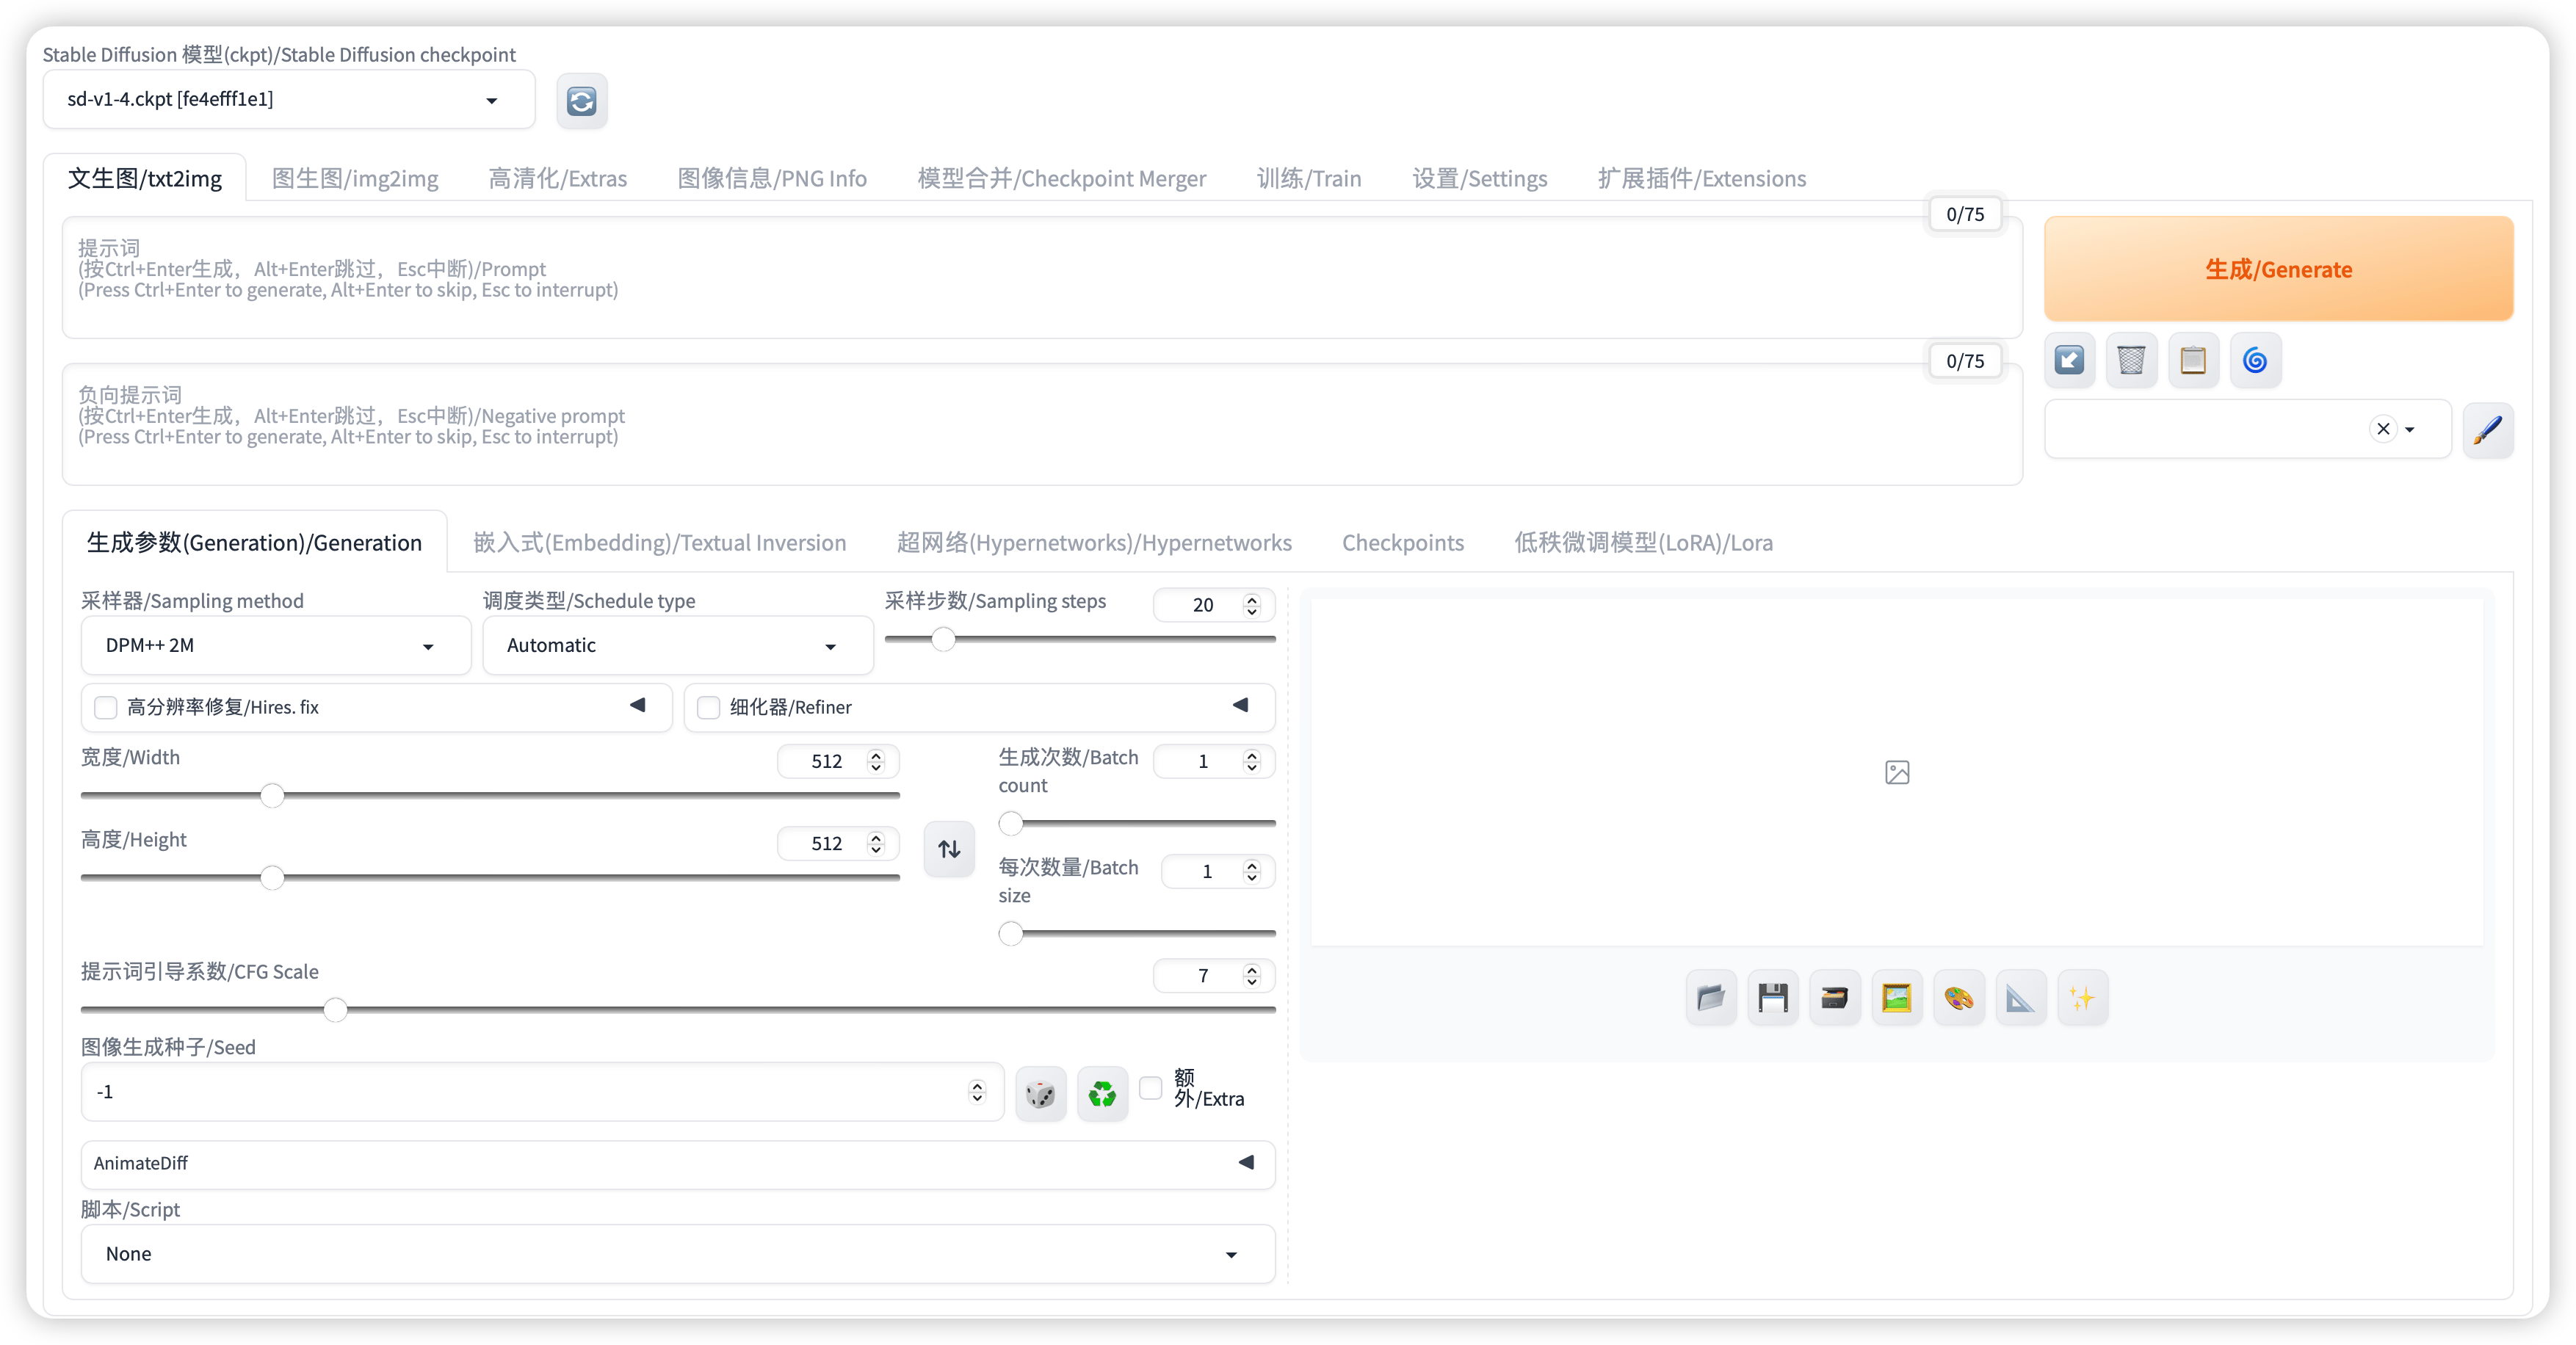Switch to the 图生图/img2img tab
The height and width of the screenshot is (1345, 2576).
(354, 178)
